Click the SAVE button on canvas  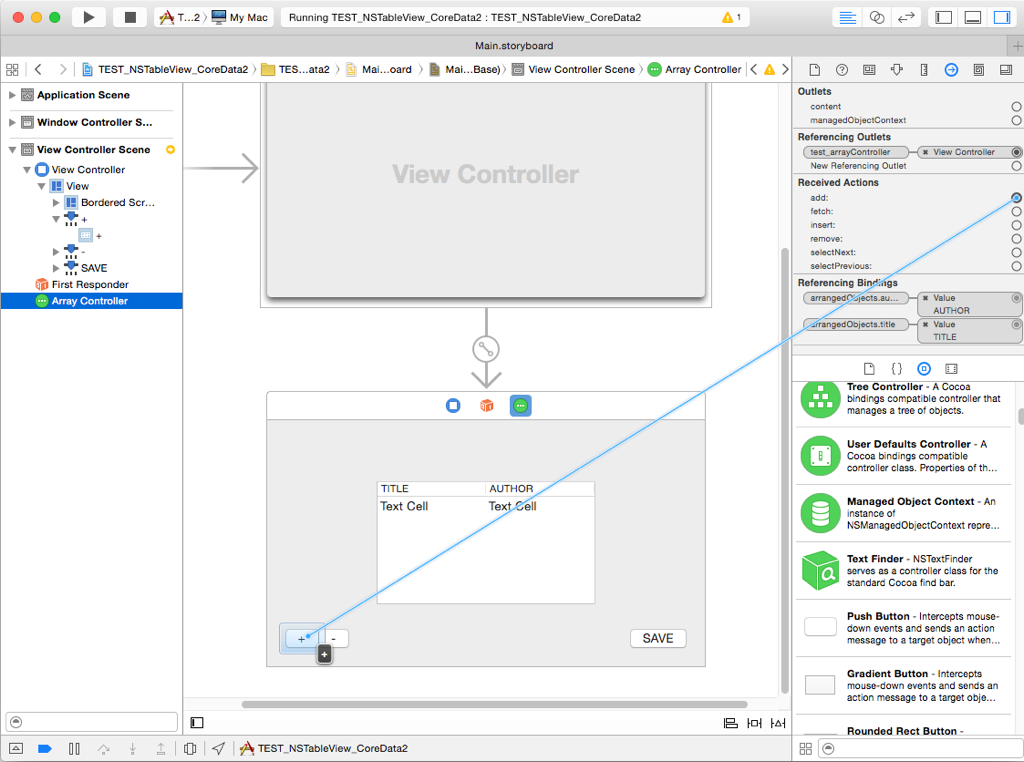click(x=658, y=639)
